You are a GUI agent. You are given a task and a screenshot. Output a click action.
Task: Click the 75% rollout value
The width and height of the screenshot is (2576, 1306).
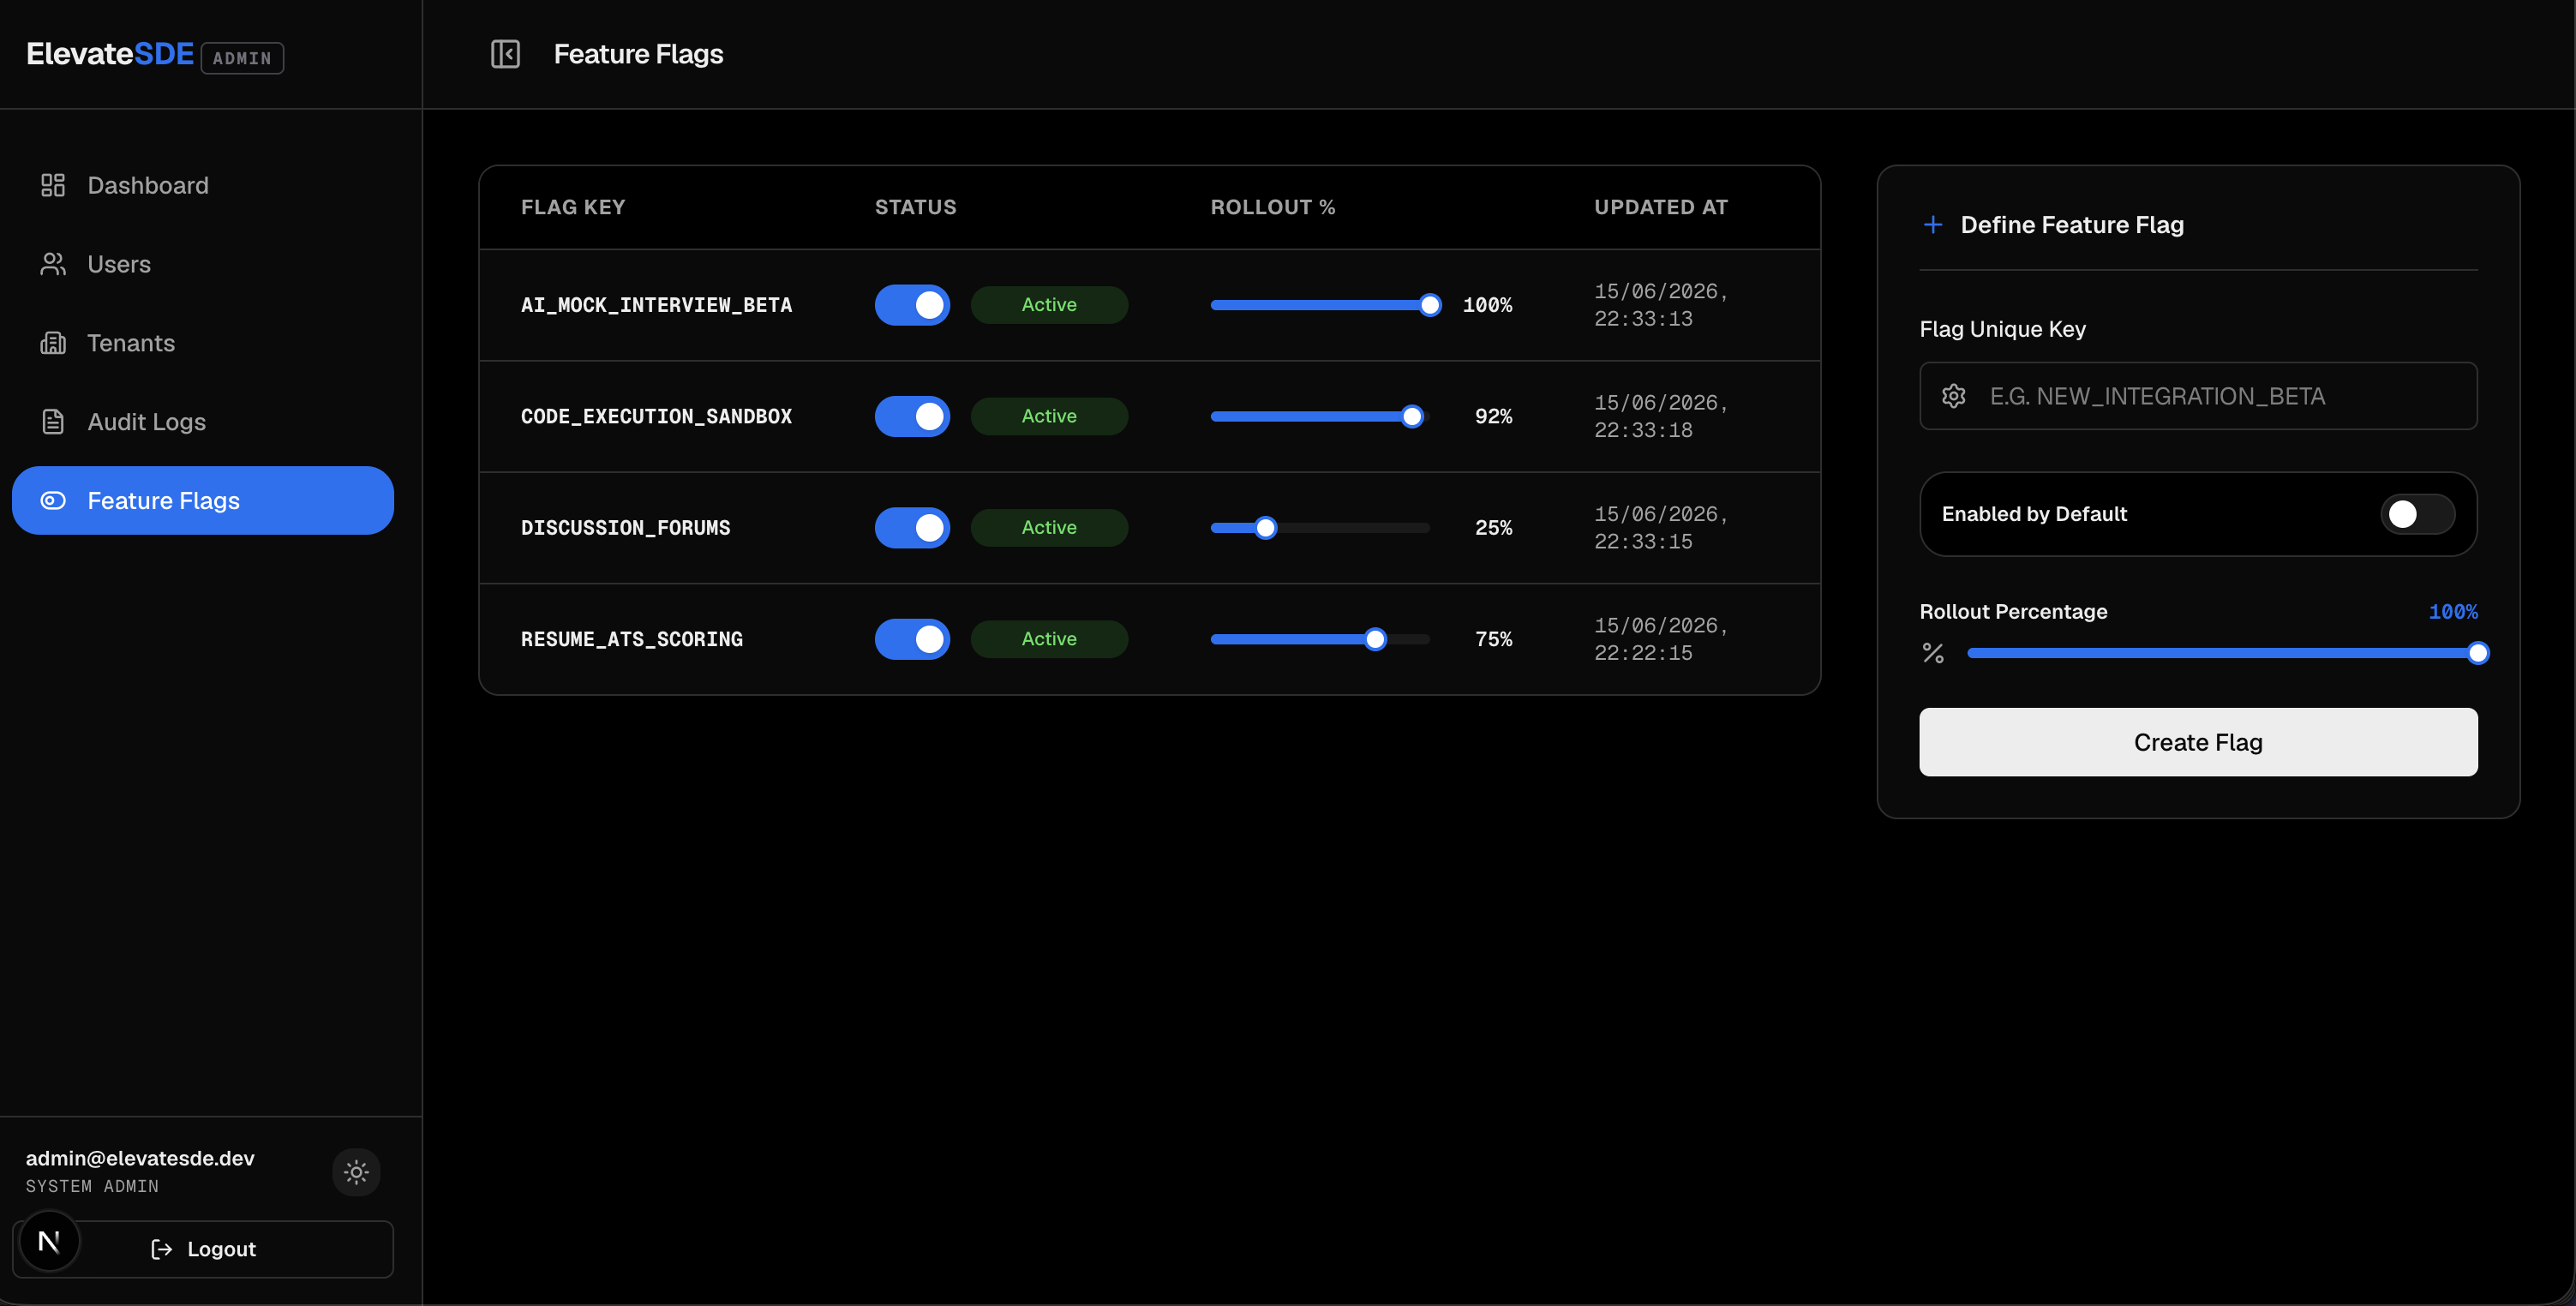tap(1493, 639)
